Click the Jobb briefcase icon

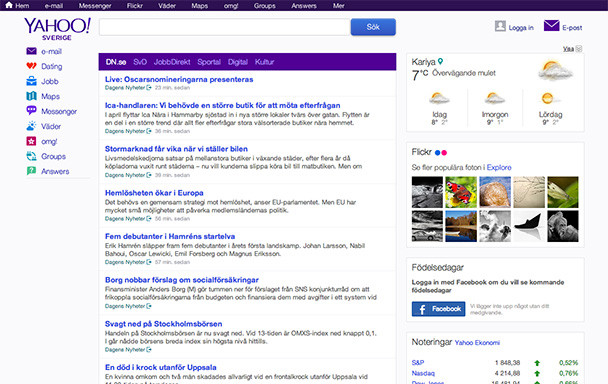click(x=31, y=81)
